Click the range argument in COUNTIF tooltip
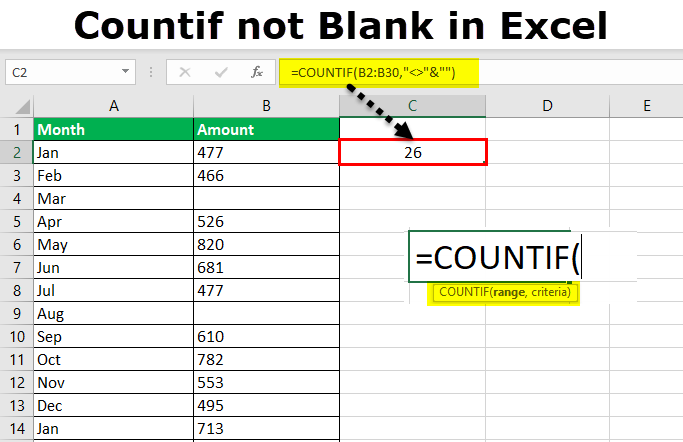The height and width of the screenshot is (442, 683). (509, 292)
